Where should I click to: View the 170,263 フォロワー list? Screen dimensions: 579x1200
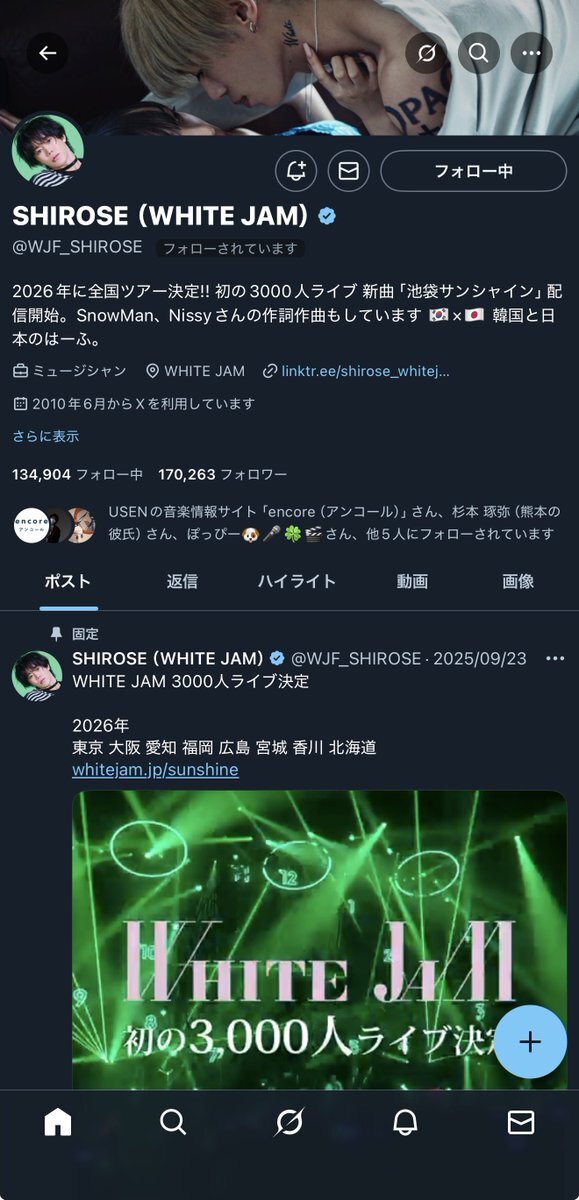coord(222,474)
